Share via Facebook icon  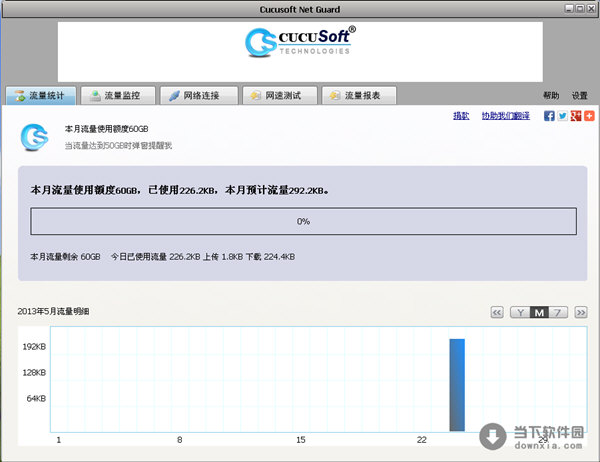pos(549,116)
